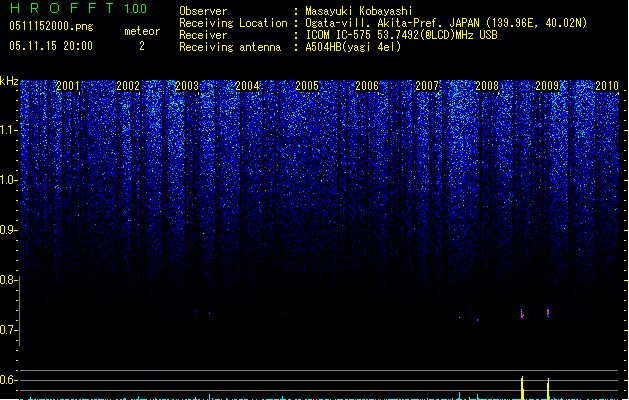629x400 pixels.
Task: Click the 2005 time marker
Action: point(307,86)
